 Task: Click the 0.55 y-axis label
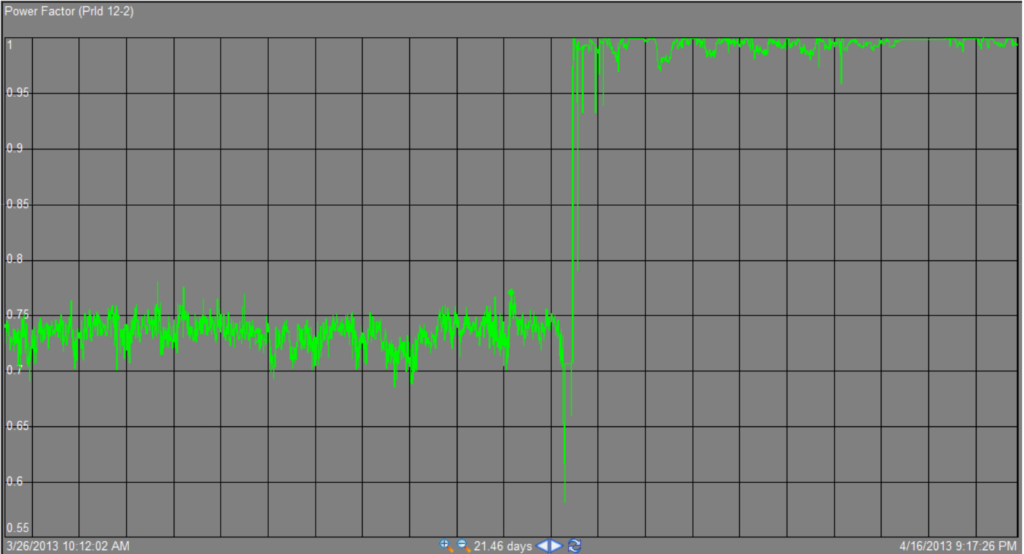(17, 527)
